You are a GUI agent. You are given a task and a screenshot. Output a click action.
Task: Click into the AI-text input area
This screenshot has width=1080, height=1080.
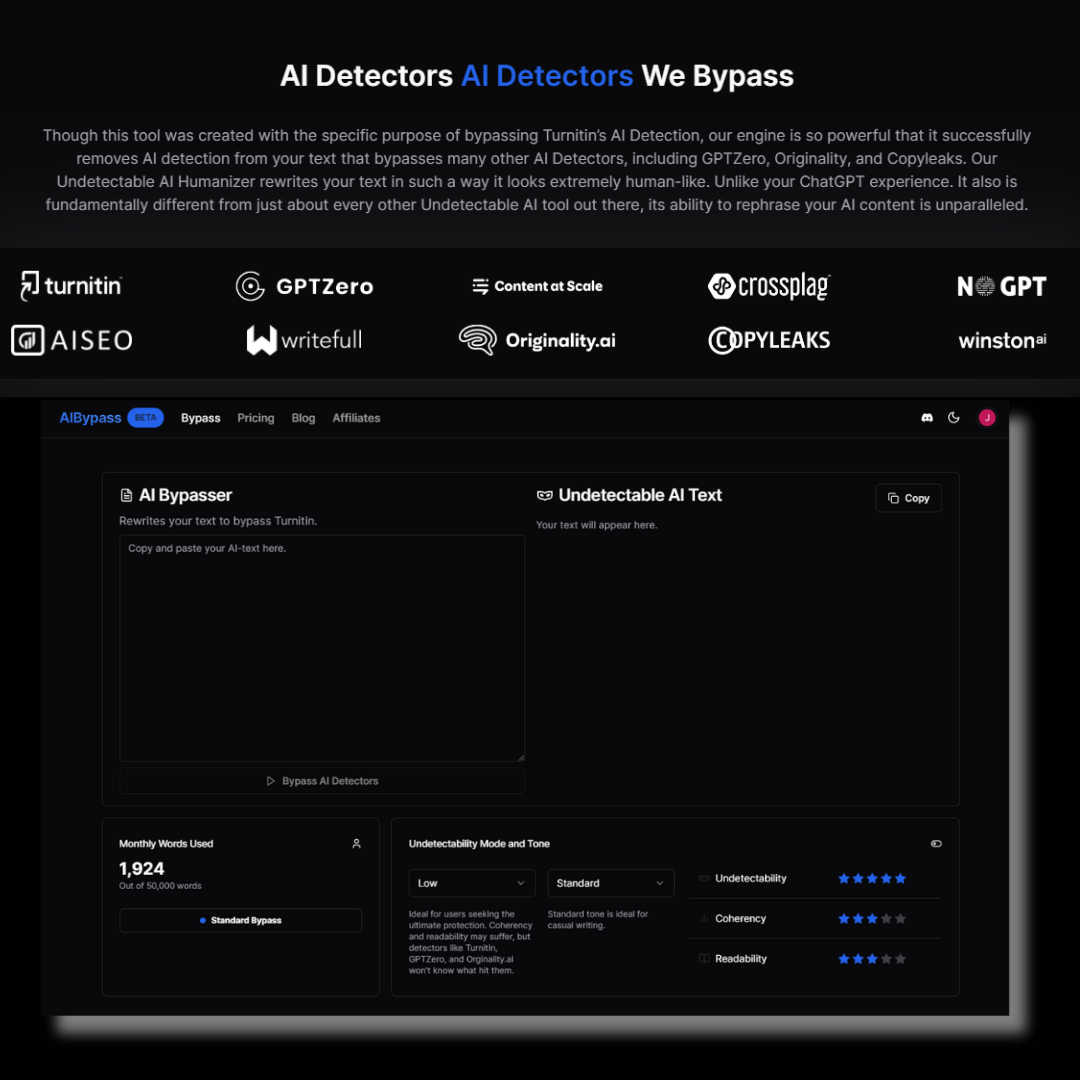(322, 648)
